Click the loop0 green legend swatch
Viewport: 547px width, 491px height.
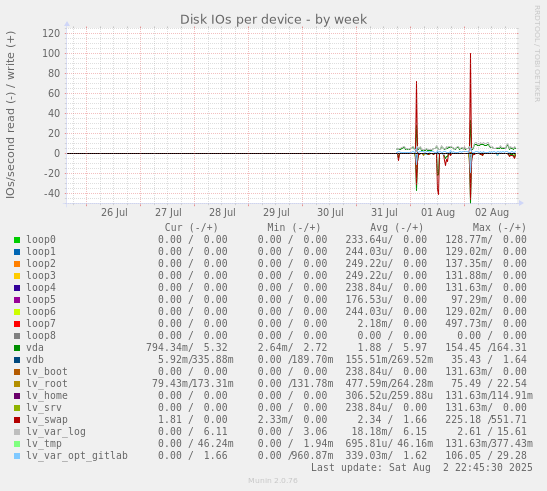coord(17,240)
